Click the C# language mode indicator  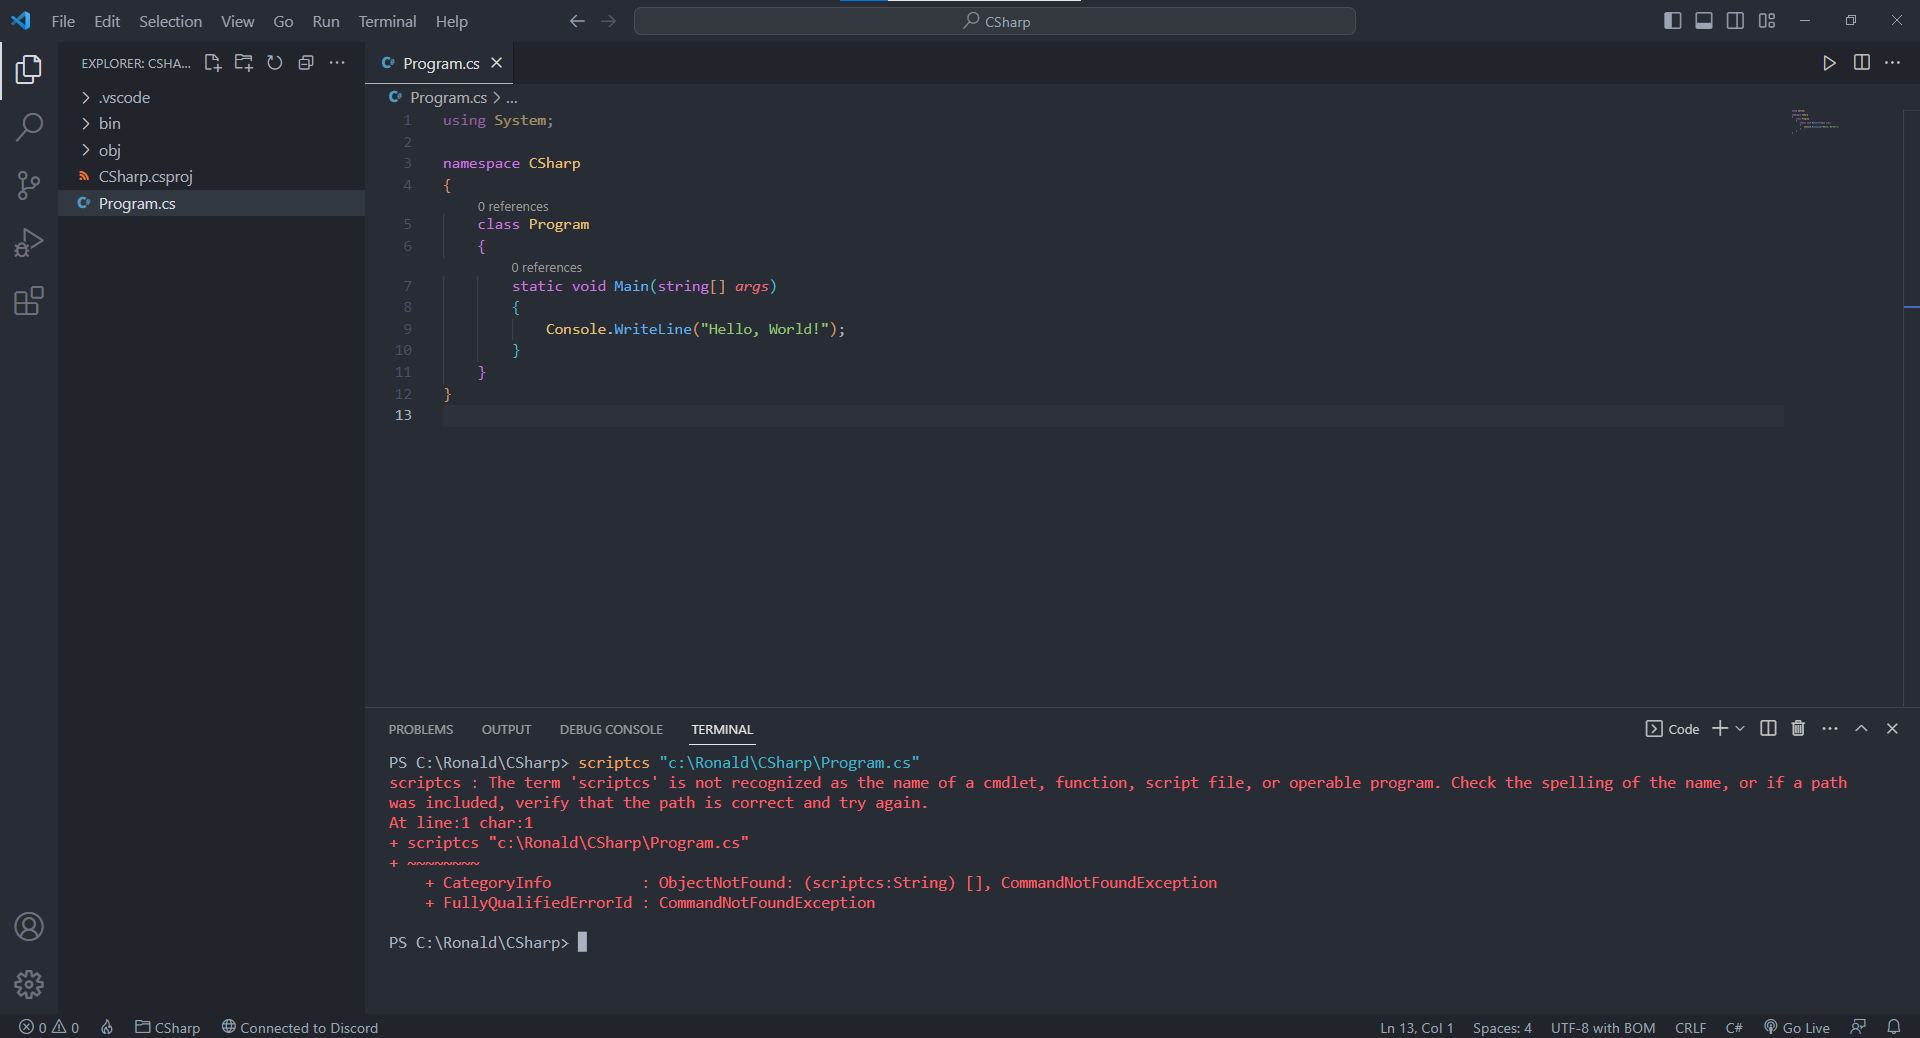click(x=1734, y=1027)
